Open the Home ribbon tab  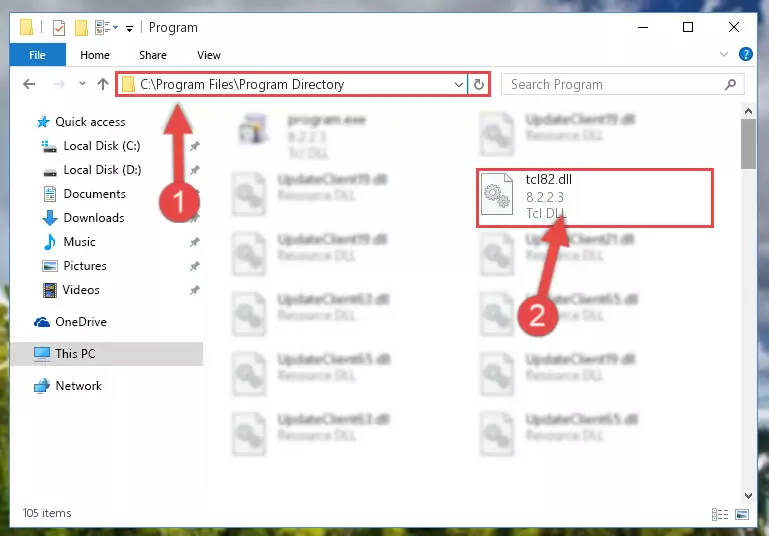pyautogui.click(x=95, y=55)
